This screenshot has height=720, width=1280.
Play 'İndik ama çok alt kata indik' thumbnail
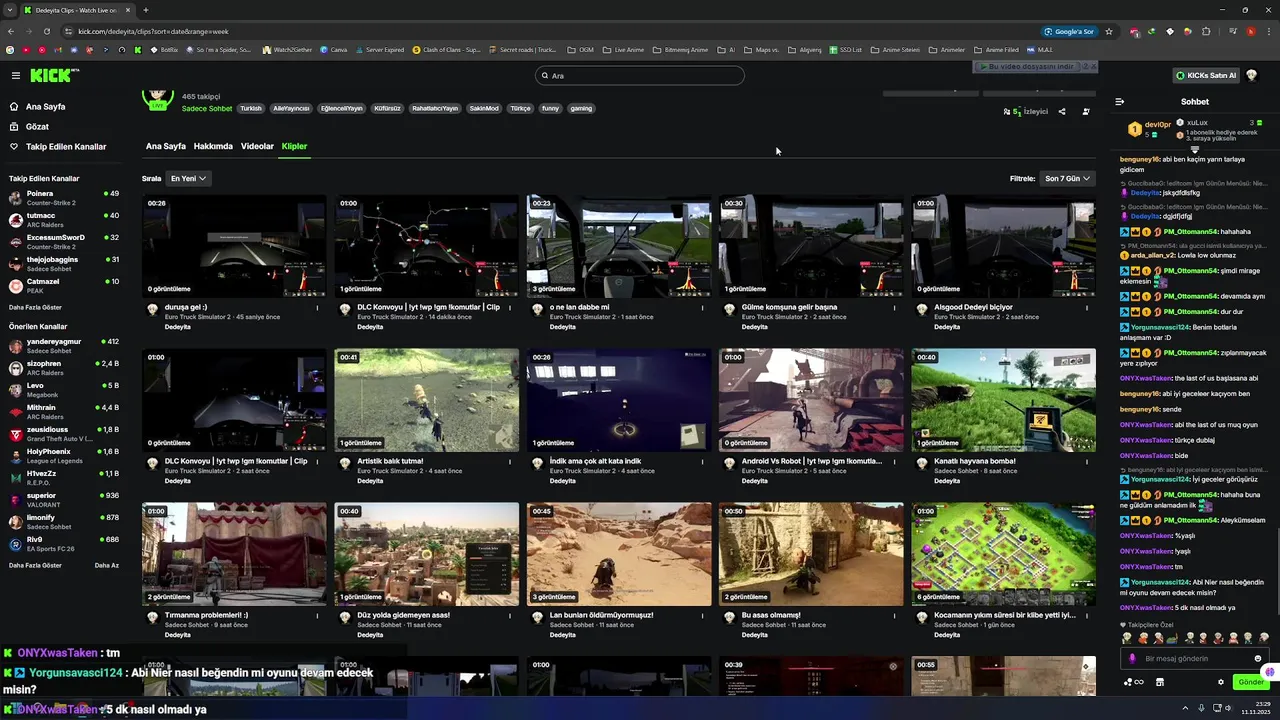(x=619, y=400)
